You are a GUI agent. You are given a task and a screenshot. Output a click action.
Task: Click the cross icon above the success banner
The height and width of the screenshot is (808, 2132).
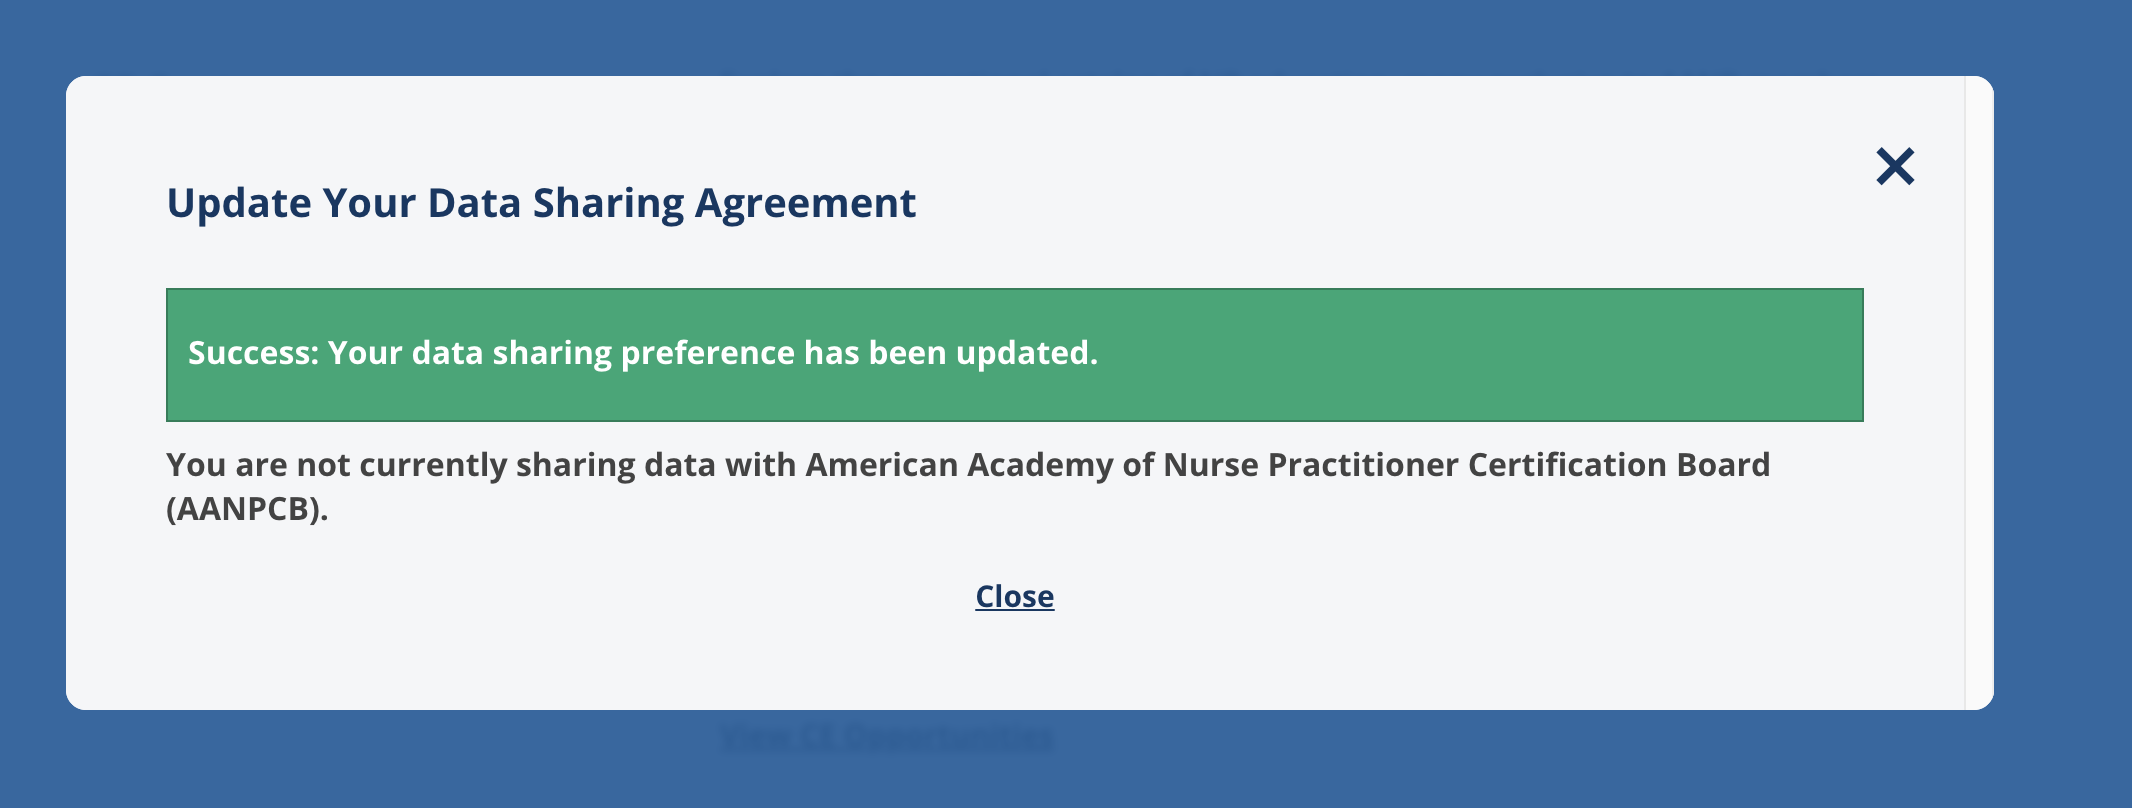(1896, 166)
